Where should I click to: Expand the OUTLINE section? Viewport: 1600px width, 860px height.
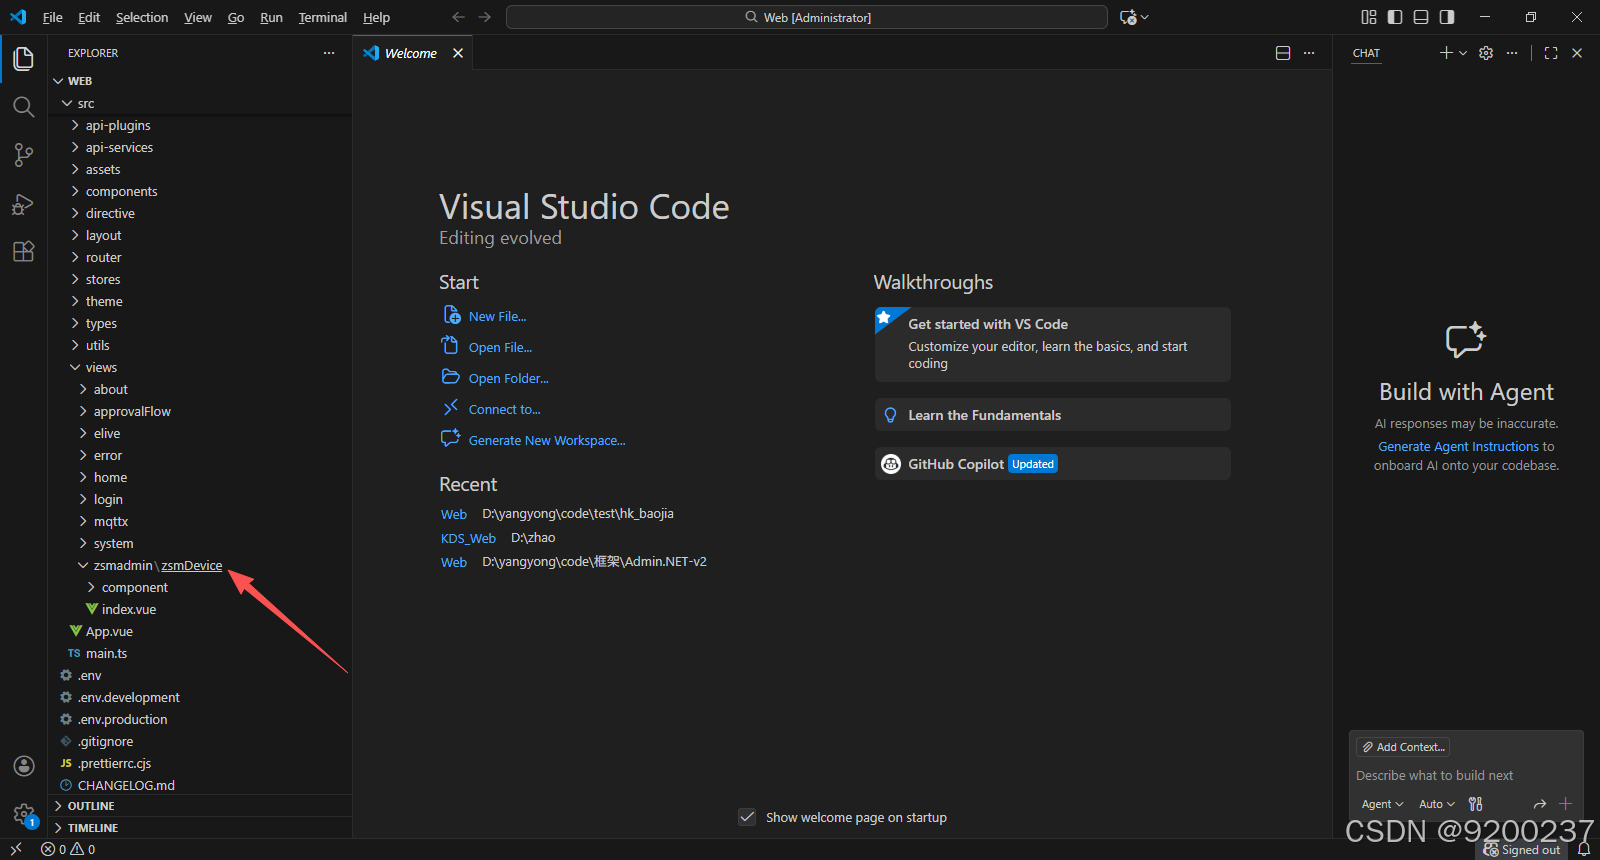click(200, 806)
